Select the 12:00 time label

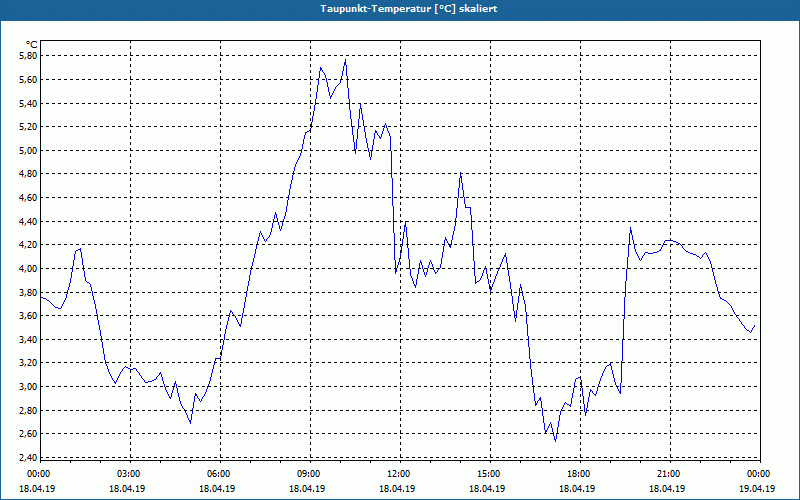(x=399, y=474)
